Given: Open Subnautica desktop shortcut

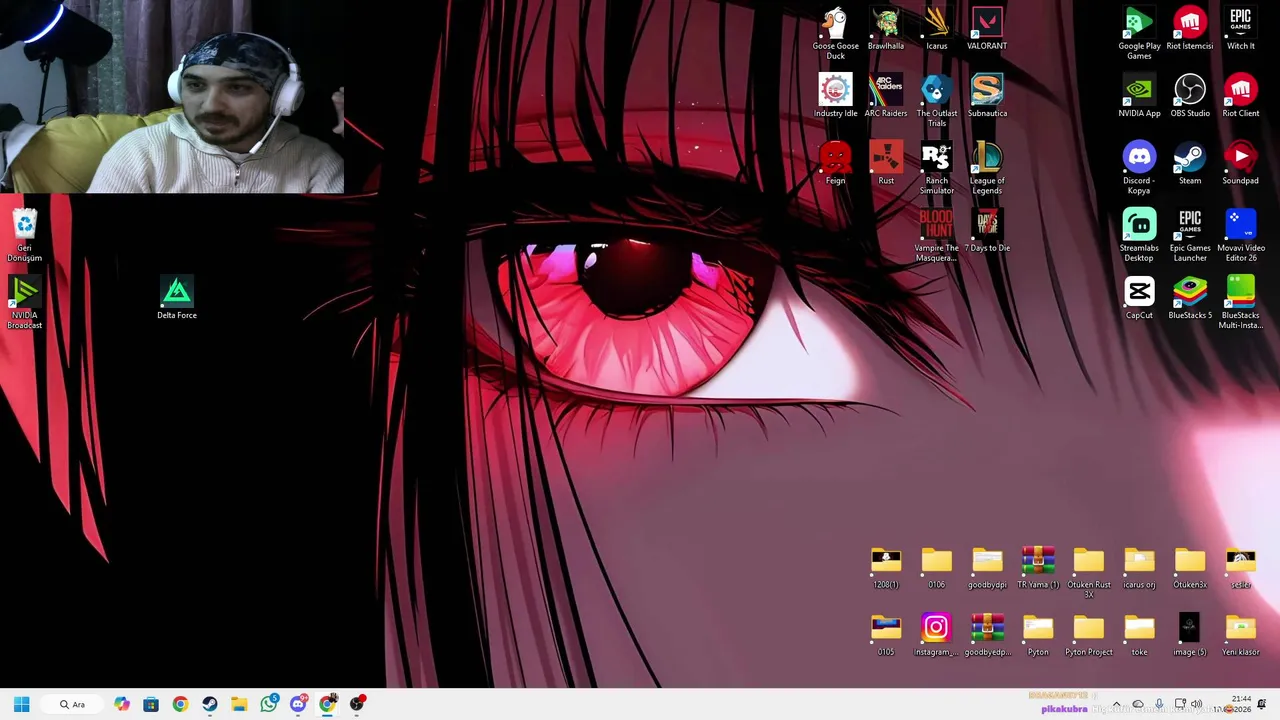Looking at the screenshot, I should click(987, 96).
